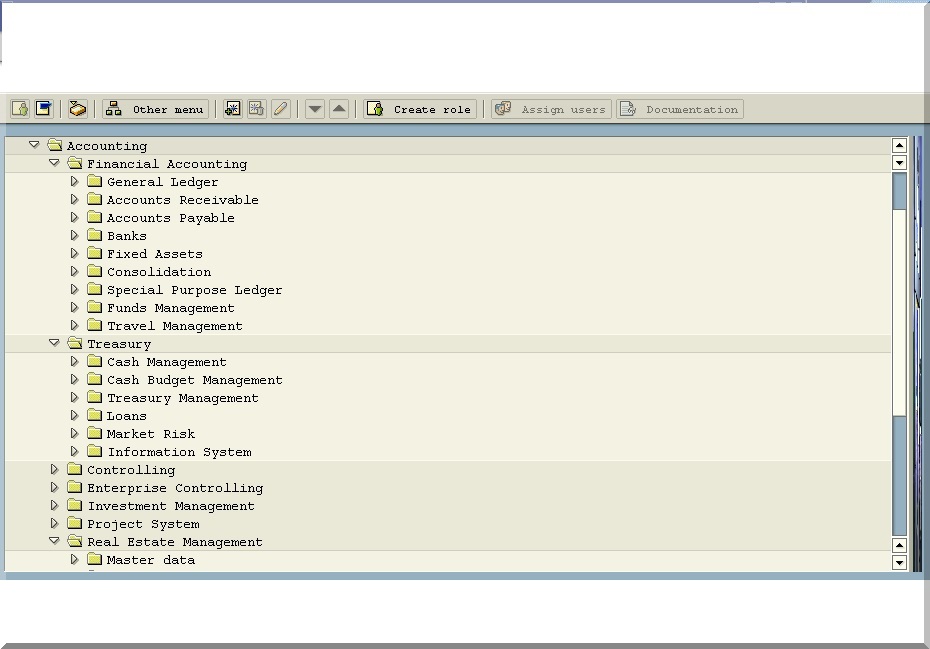Select the Controlling label
Image resolution: width=930 pixels, height=649 pixels.
(131, 470)
